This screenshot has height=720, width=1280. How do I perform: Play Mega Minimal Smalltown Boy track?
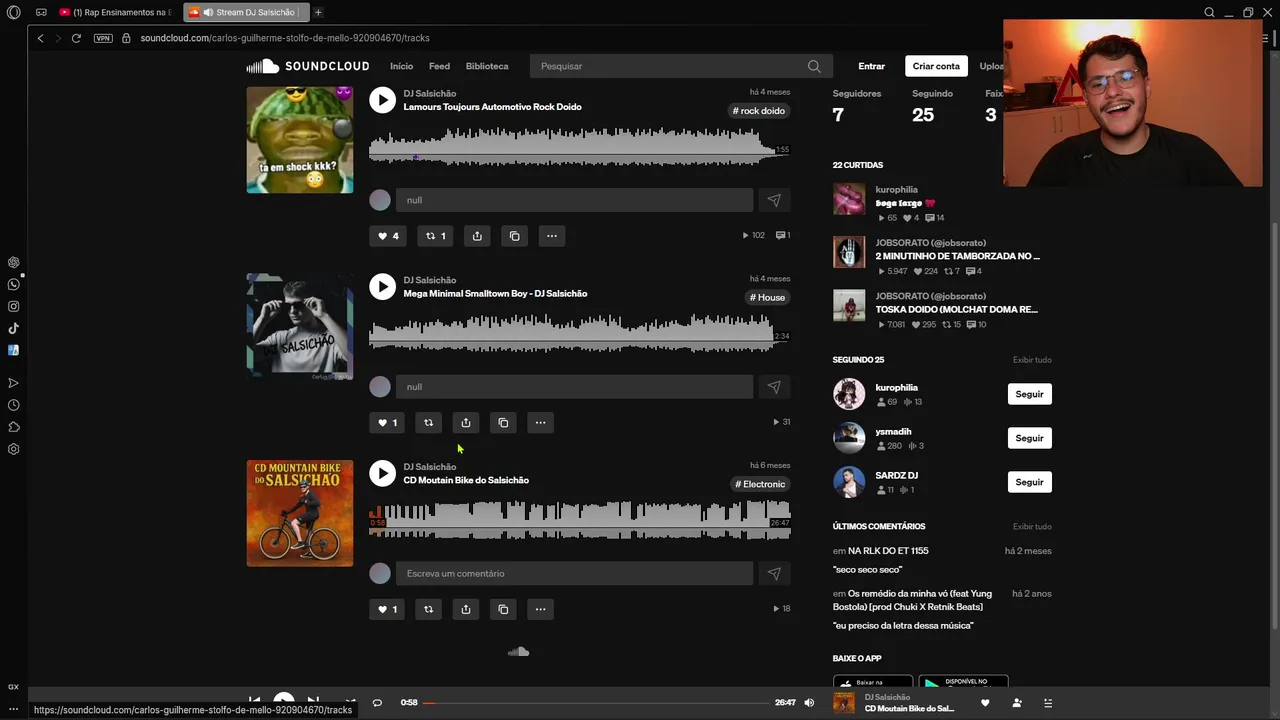(382, 287)
